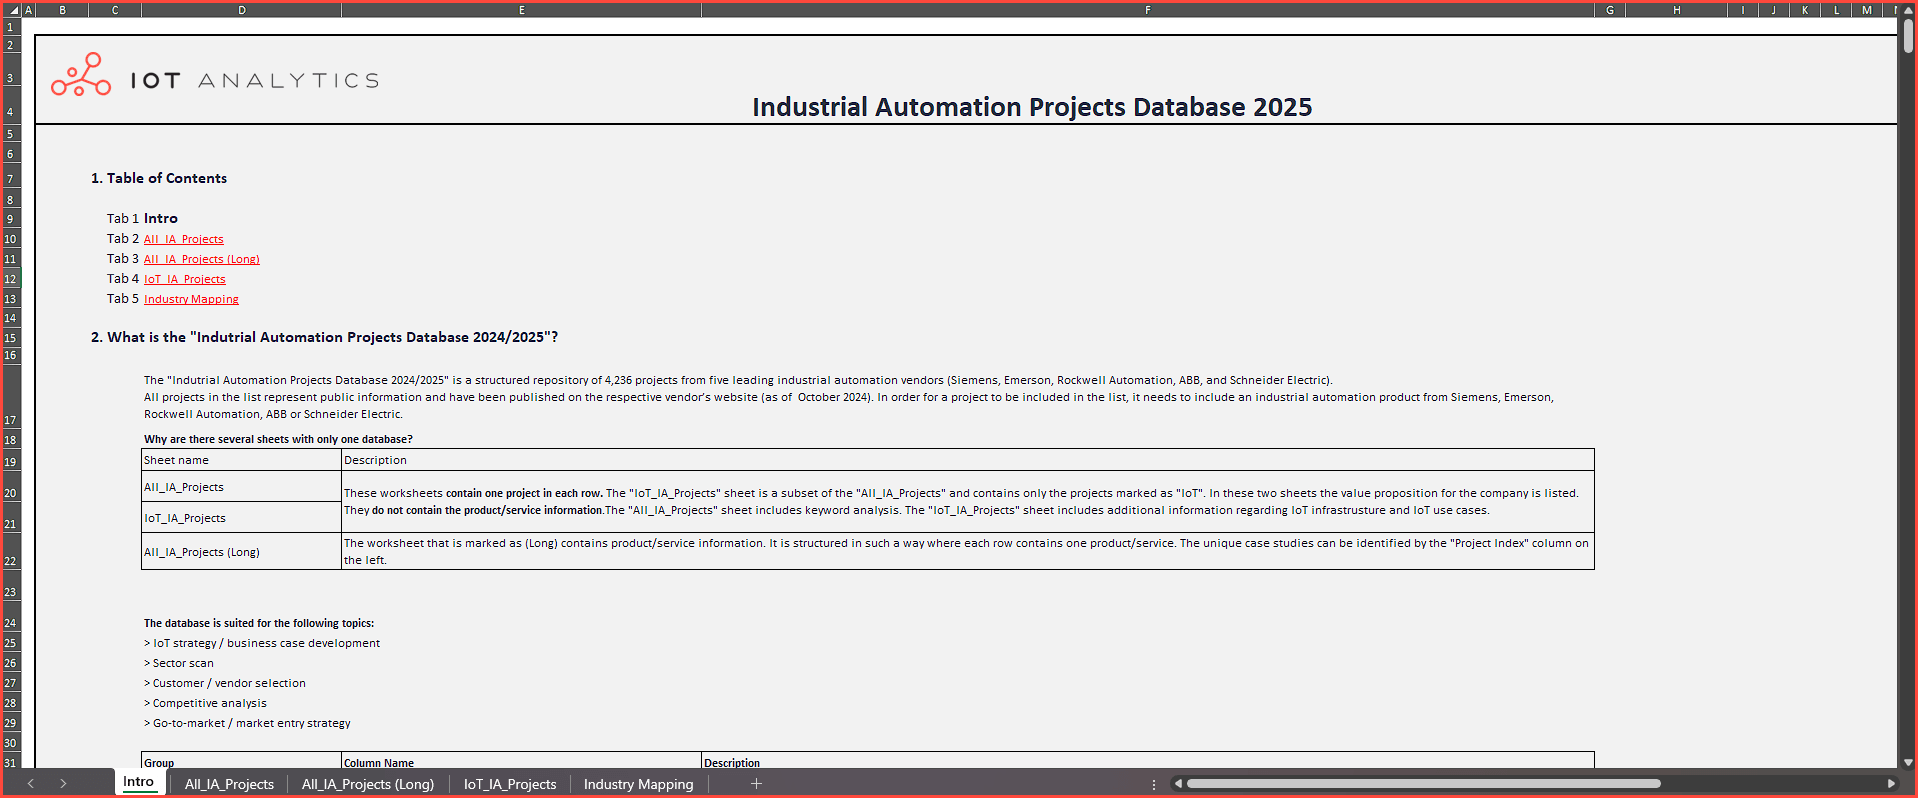Follow the All_IA_Projects (Long) link for Tab 3
Image resolution: width=1918 pixels, height=798 pixels.
[x=202, y=259]
